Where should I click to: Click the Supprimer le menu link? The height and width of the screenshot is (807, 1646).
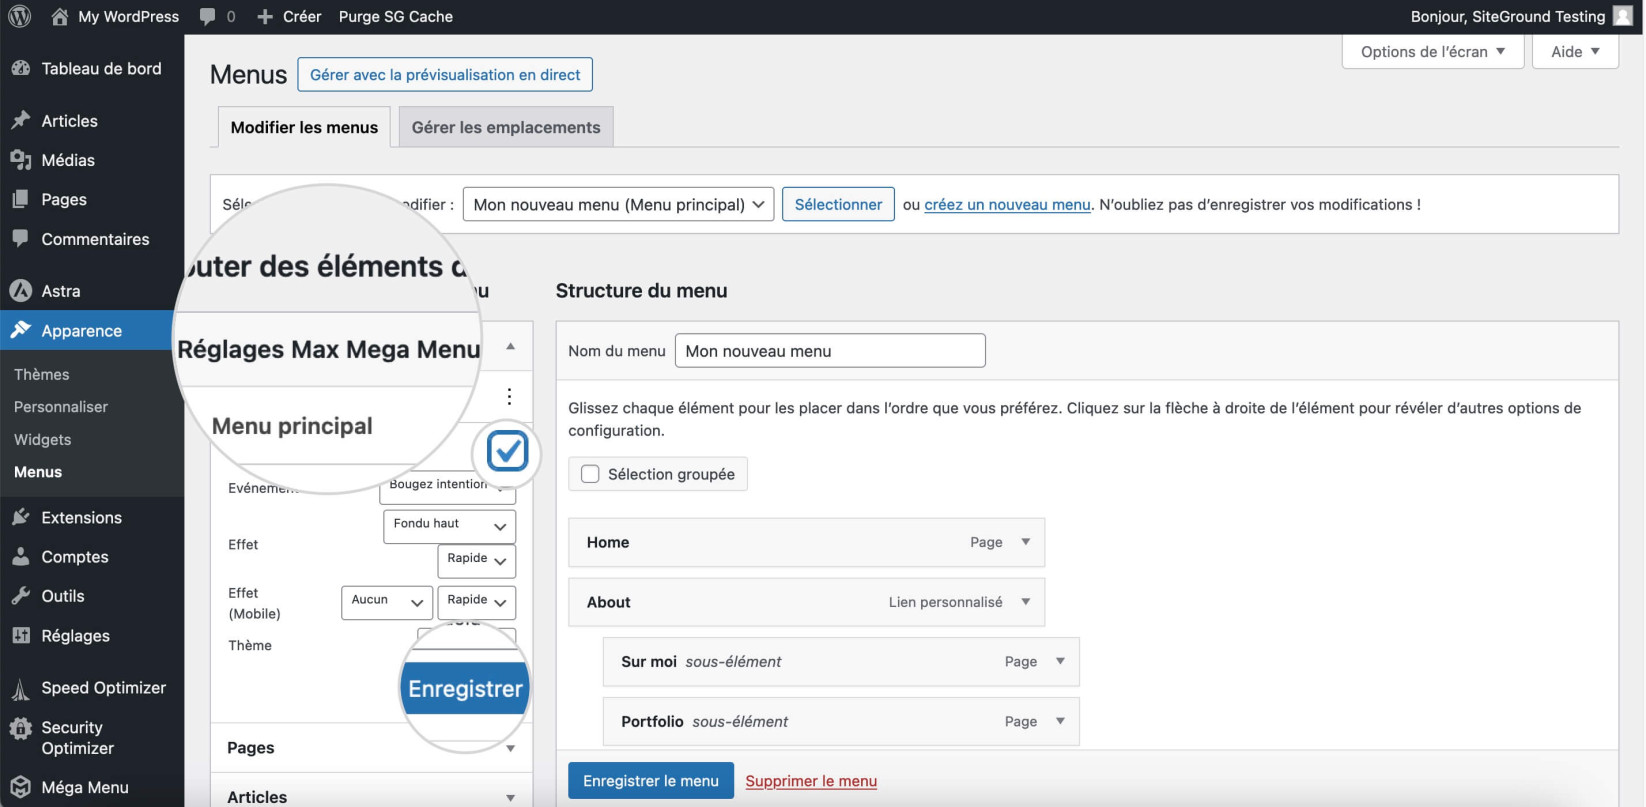(811, 781)
